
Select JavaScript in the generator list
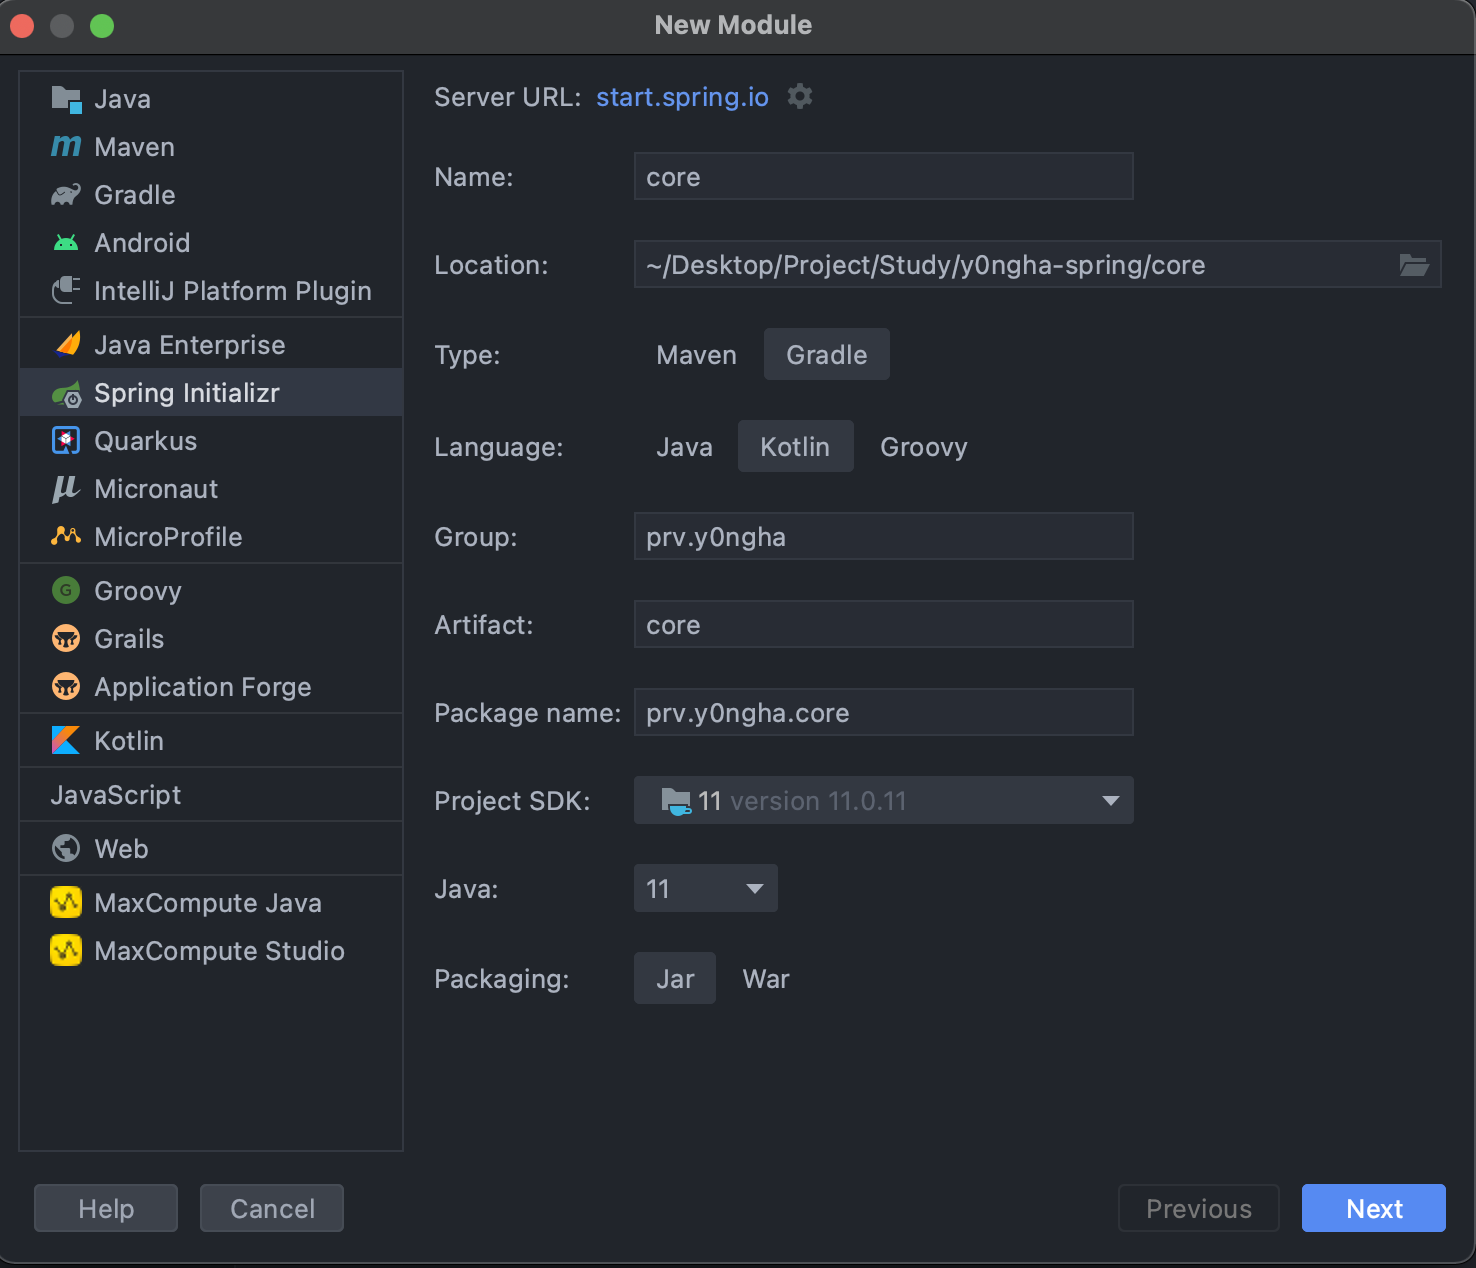[x=211, y=795]
